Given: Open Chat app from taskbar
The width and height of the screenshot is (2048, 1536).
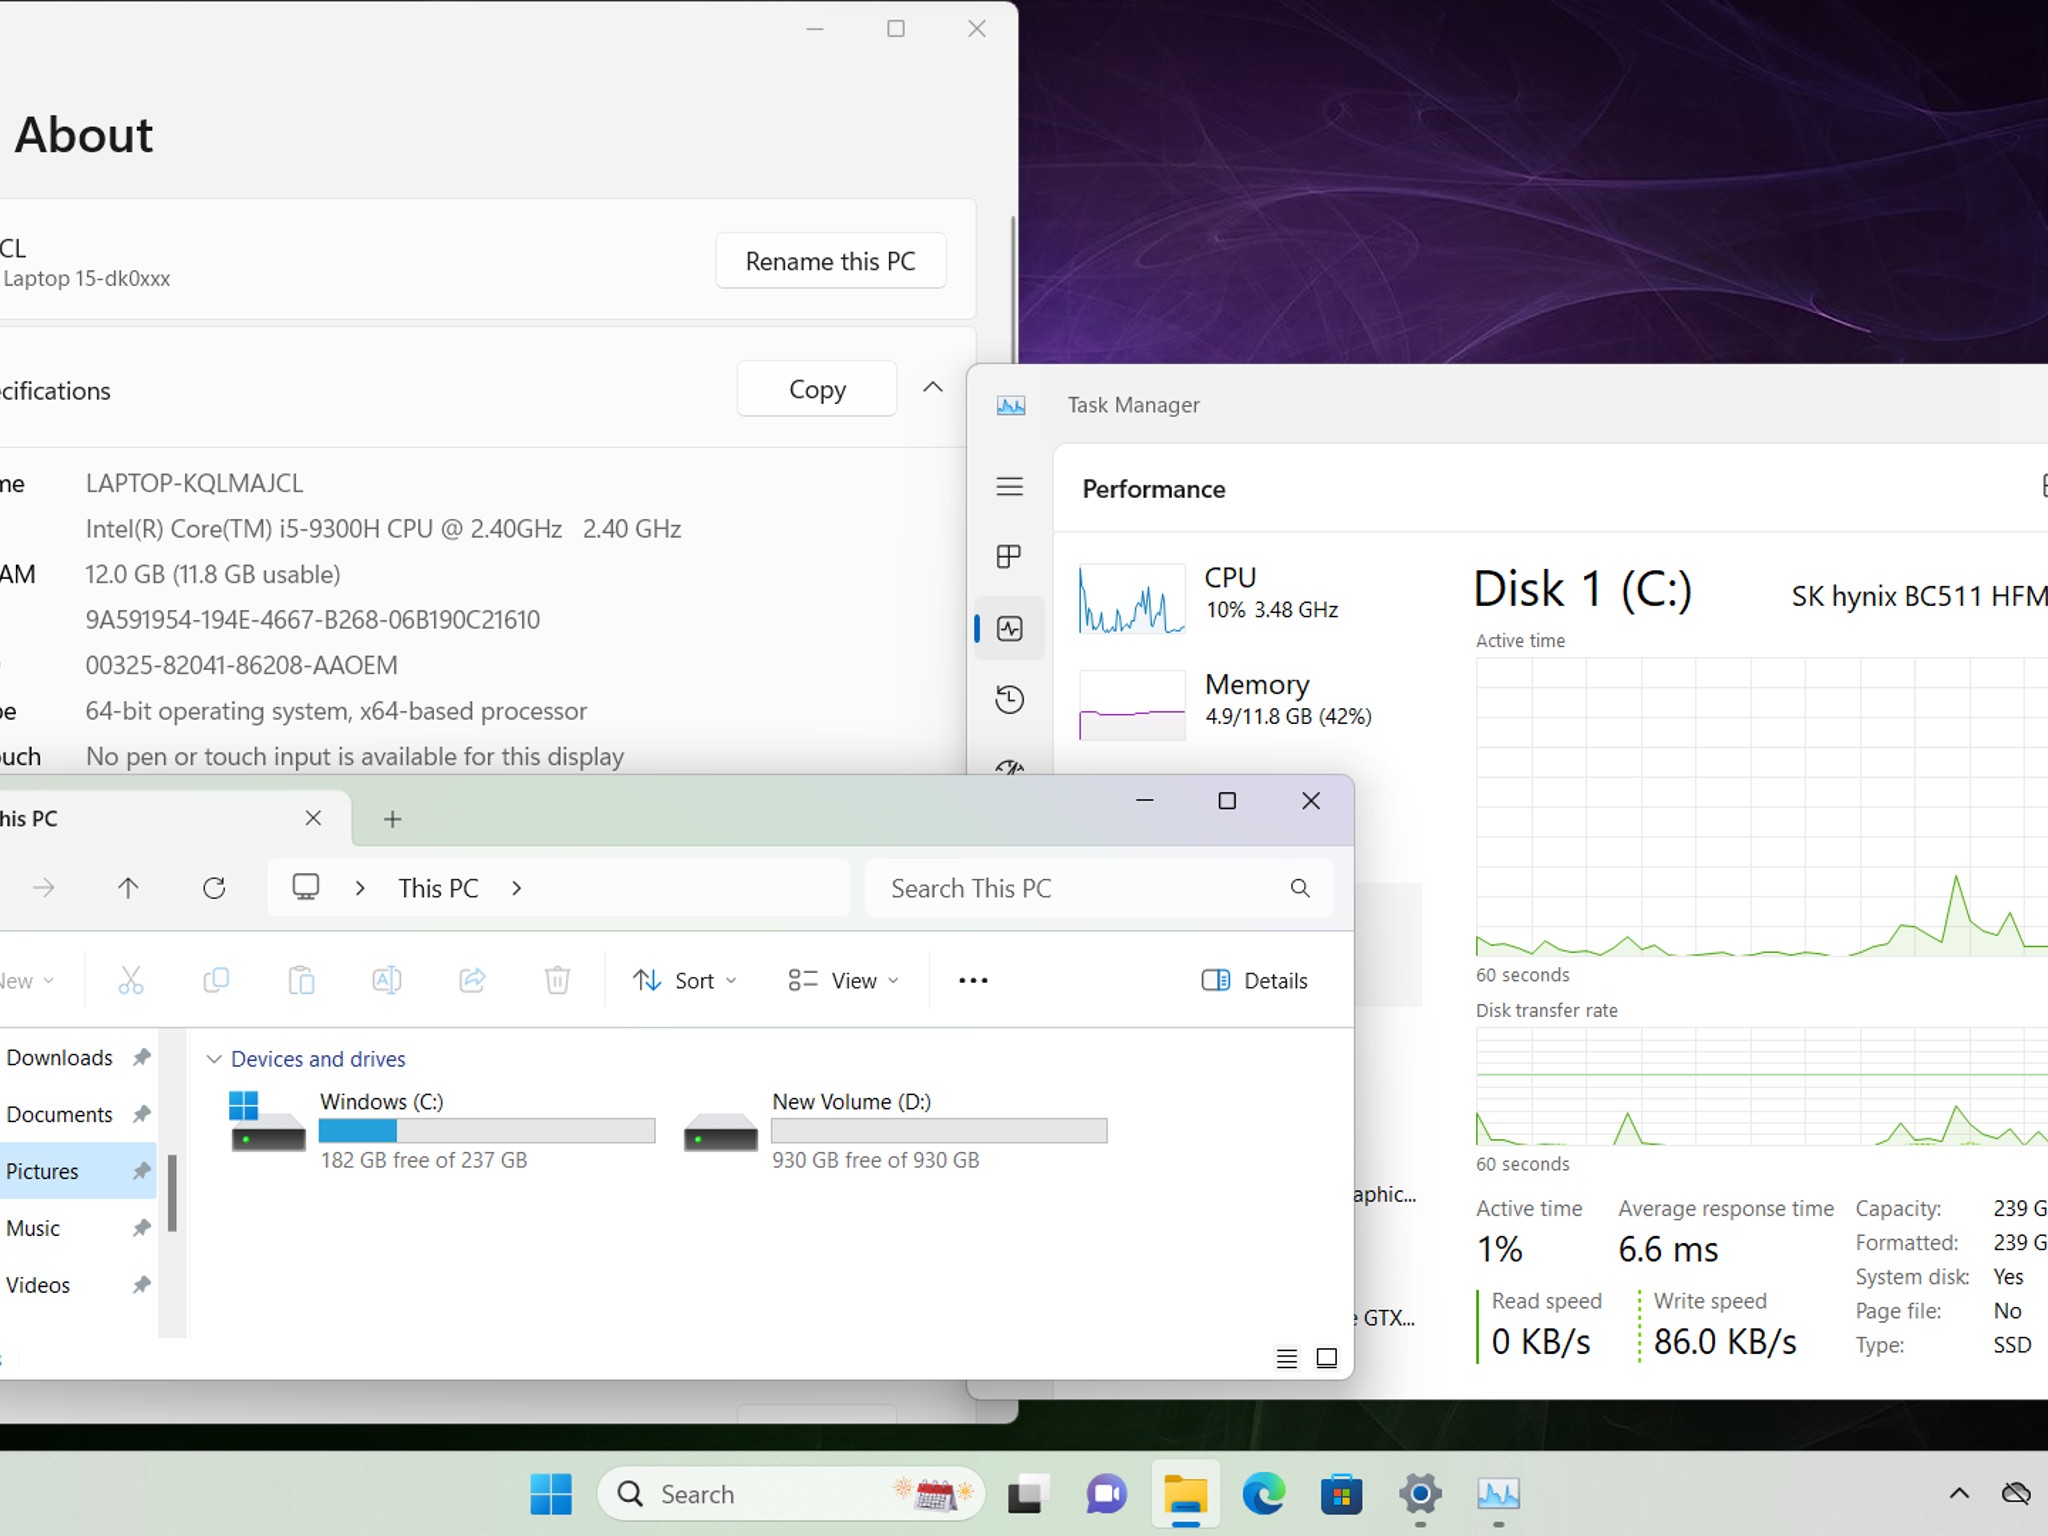Looking at the screenshot, I should coord(1107,1494).
